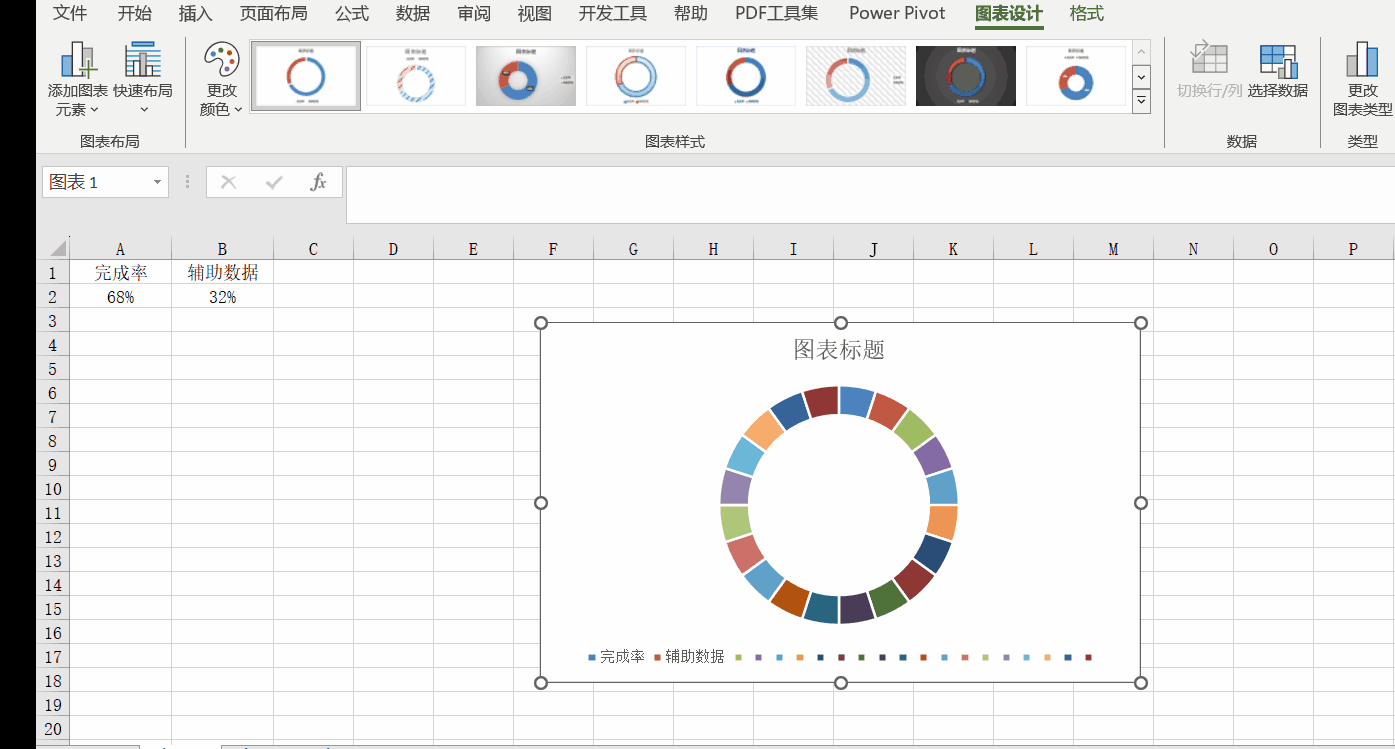Select cell A2 containing 68%

click(120, 297)
